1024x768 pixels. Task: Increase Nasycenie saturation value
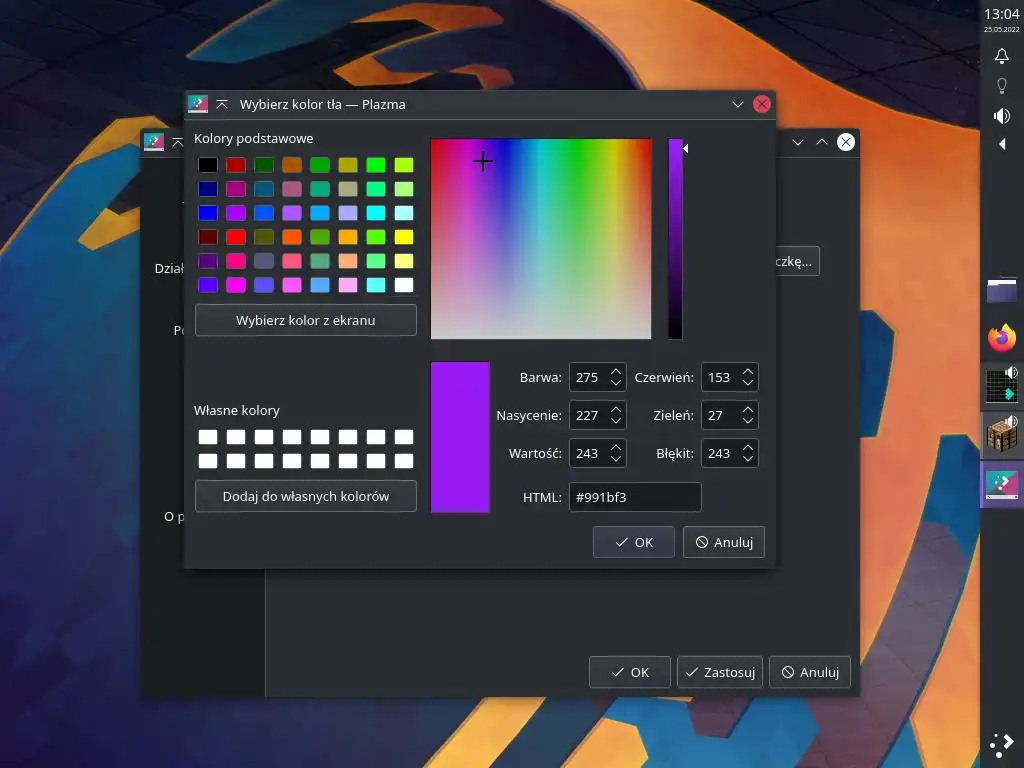(x=616, y=409)
